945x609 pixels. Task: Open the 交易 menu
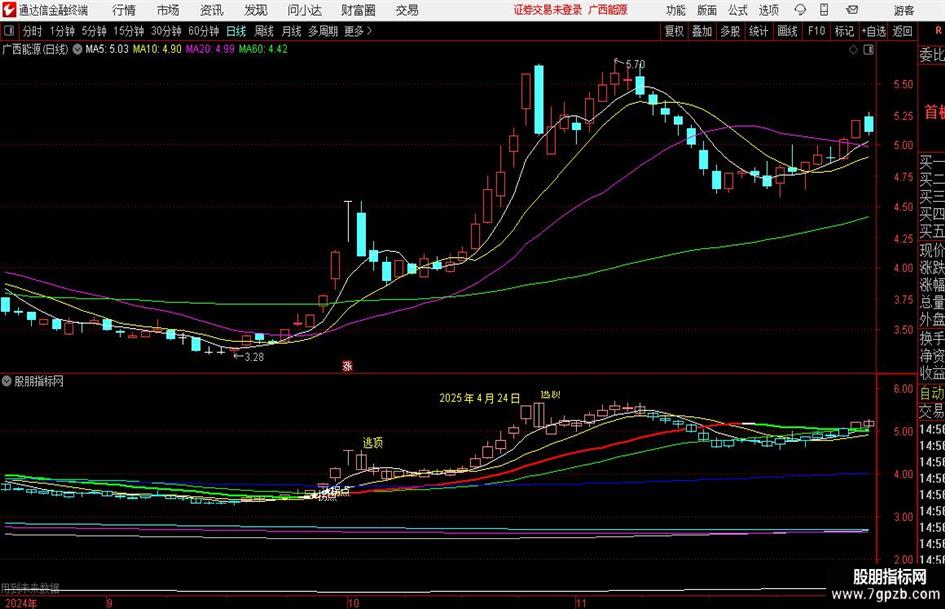click(407, 10)
